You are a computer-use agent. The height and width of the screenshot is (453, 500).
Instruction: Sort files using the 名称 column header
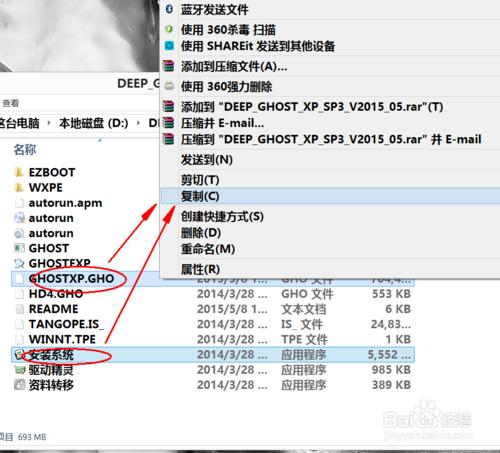click(x=25, y=150)
